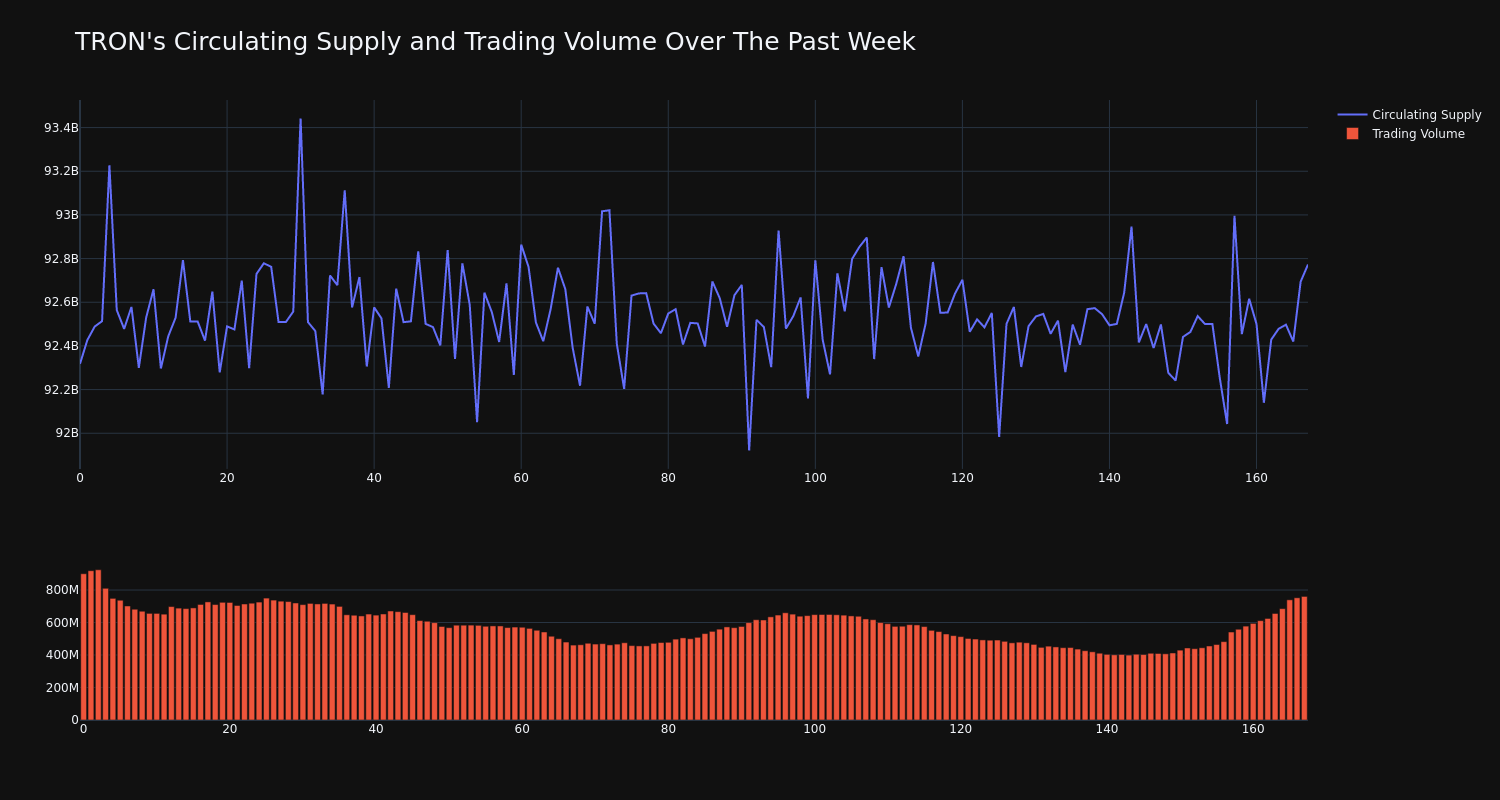Click the 120 tick on volume chart x-axis
This screenshot has width=1500, height=800.
tap(961, 729)
